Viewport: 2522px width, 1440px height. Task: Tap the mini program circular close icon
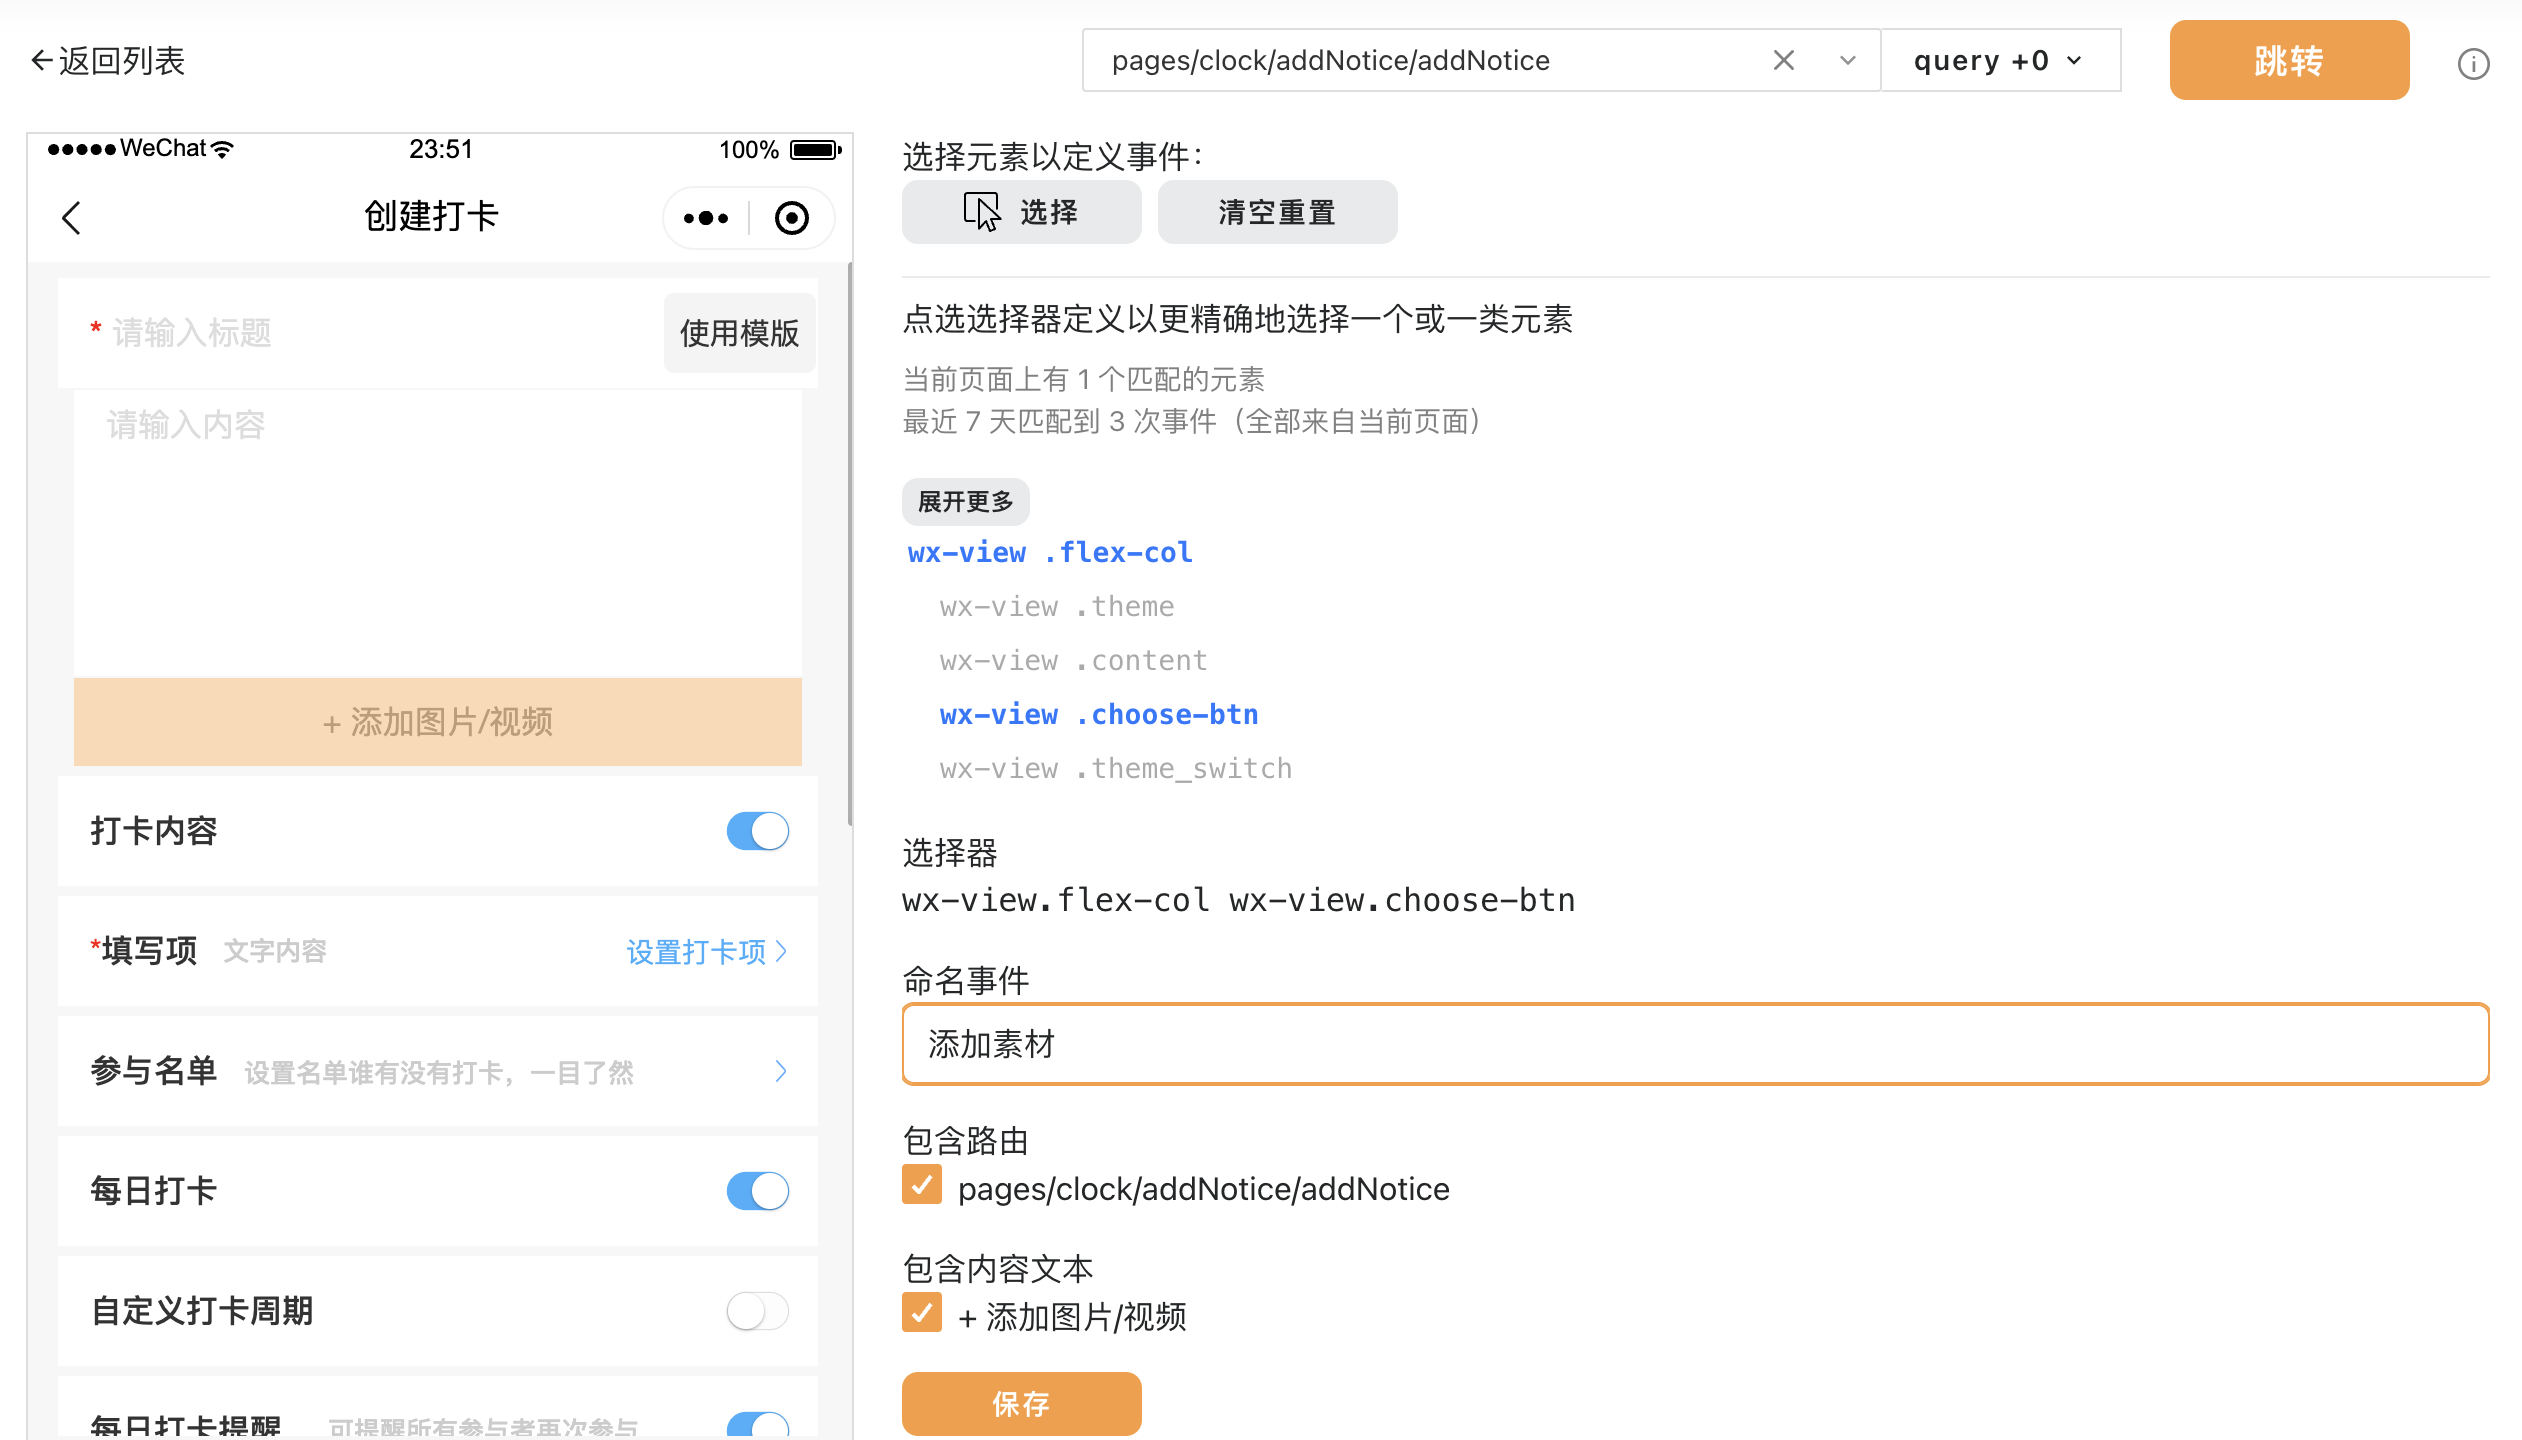coord(791,218)
